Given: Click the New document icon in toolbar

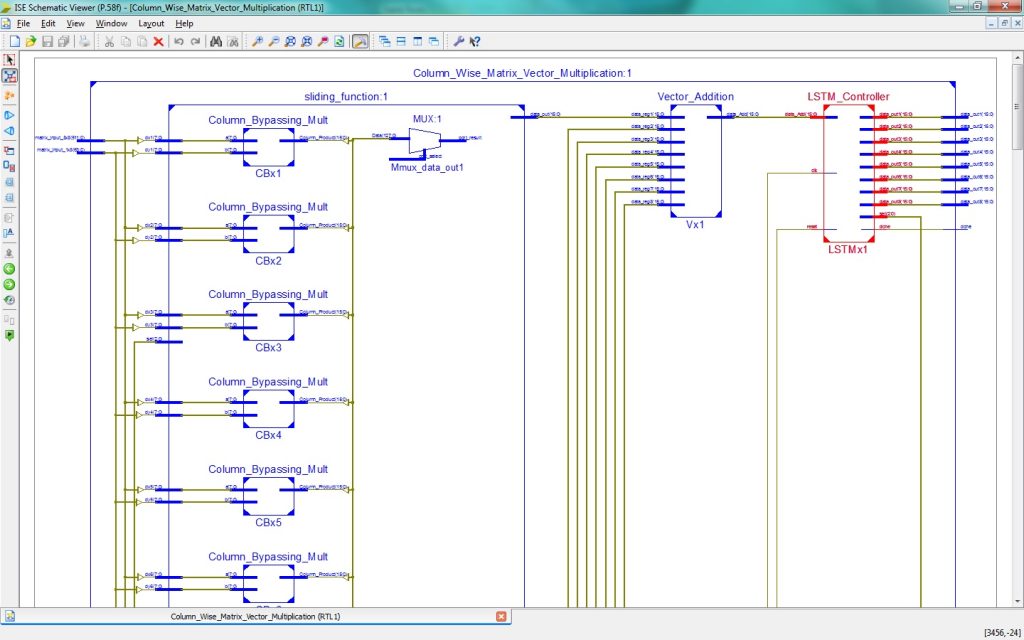Looking at the screenshot, I should click(x=14, y=42).
